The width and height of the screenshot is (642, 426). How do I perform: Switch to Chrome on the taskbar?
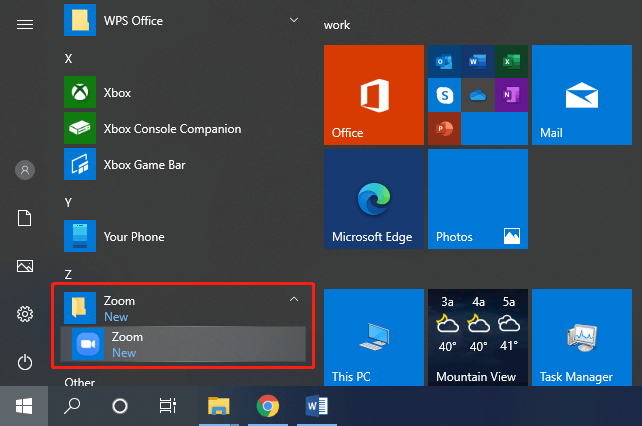[268, 406]
